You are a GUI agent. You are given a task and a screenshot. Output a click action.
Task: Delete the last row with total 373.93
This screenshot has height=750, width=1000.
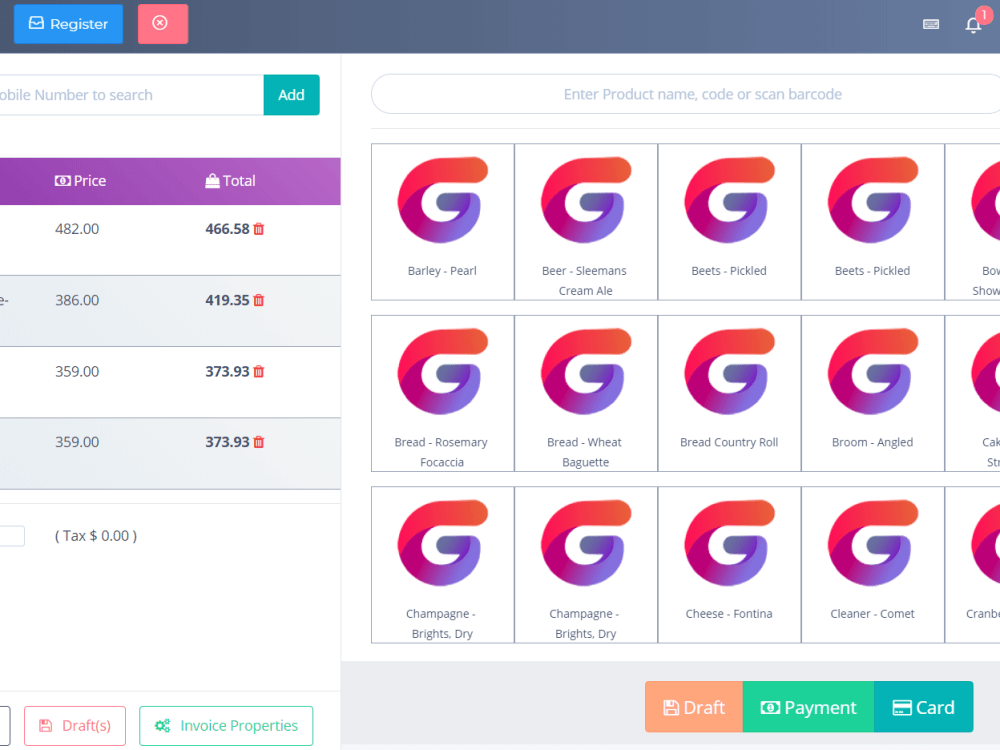coord(259,443)
